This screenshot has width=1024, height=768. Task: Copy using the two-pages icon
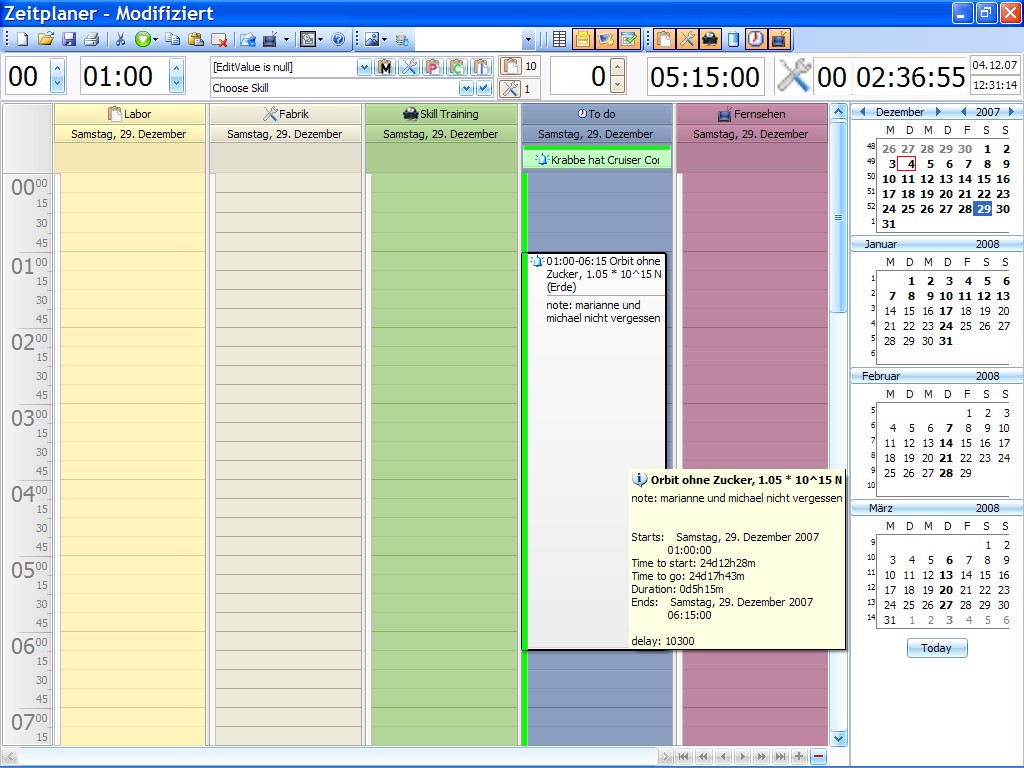click(172, 40)
